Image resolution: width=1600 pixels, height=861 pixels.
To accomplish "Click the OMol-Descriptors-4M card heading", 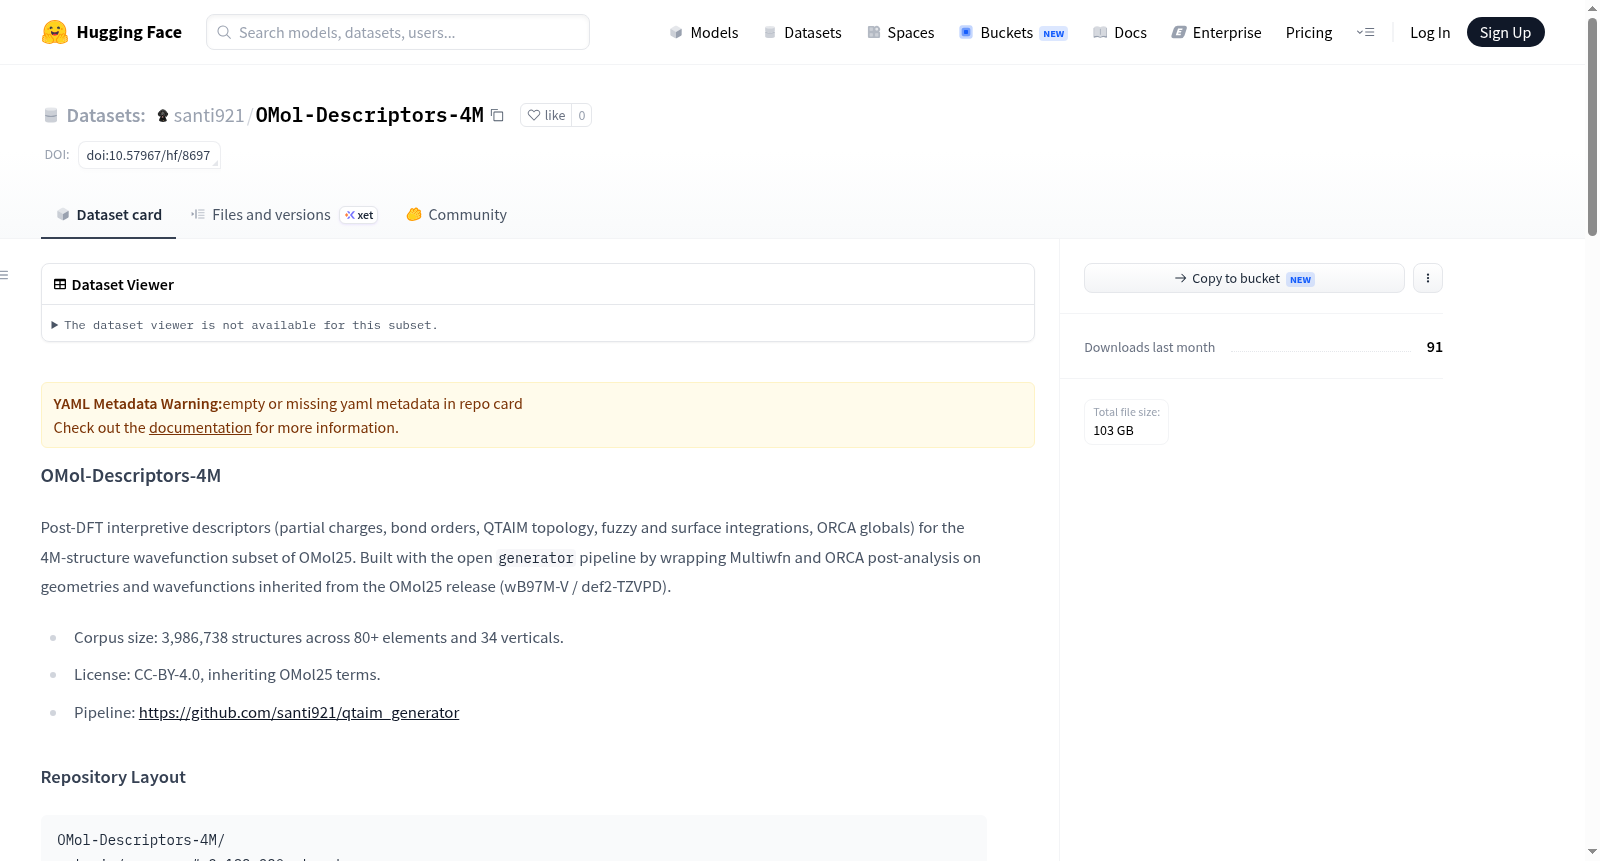I will click(x=131, y=476).
